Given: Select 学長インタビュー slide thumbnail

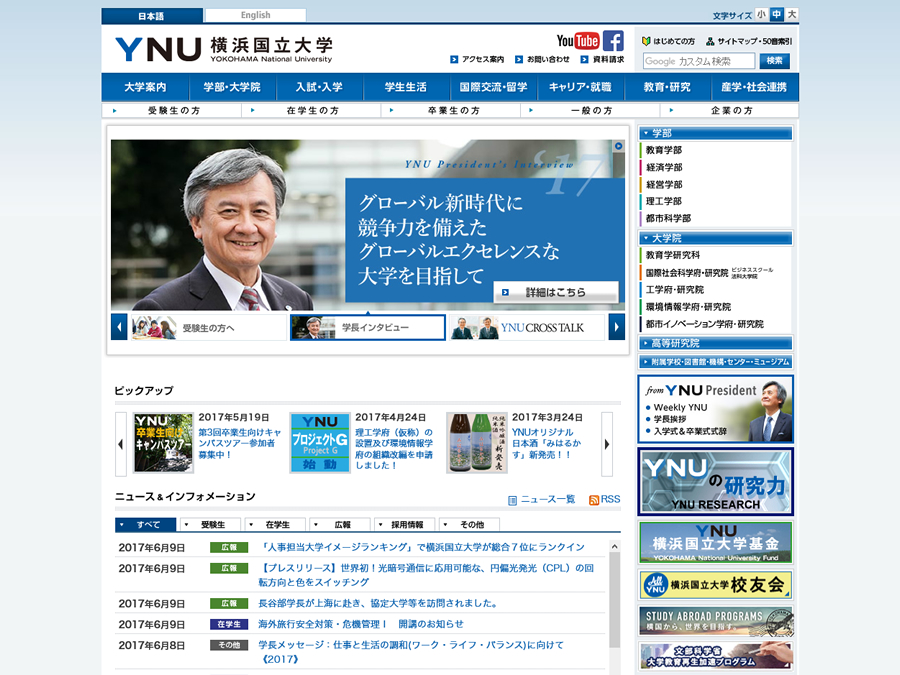Looking at the screenshot, I should click(x=368, y=328).
